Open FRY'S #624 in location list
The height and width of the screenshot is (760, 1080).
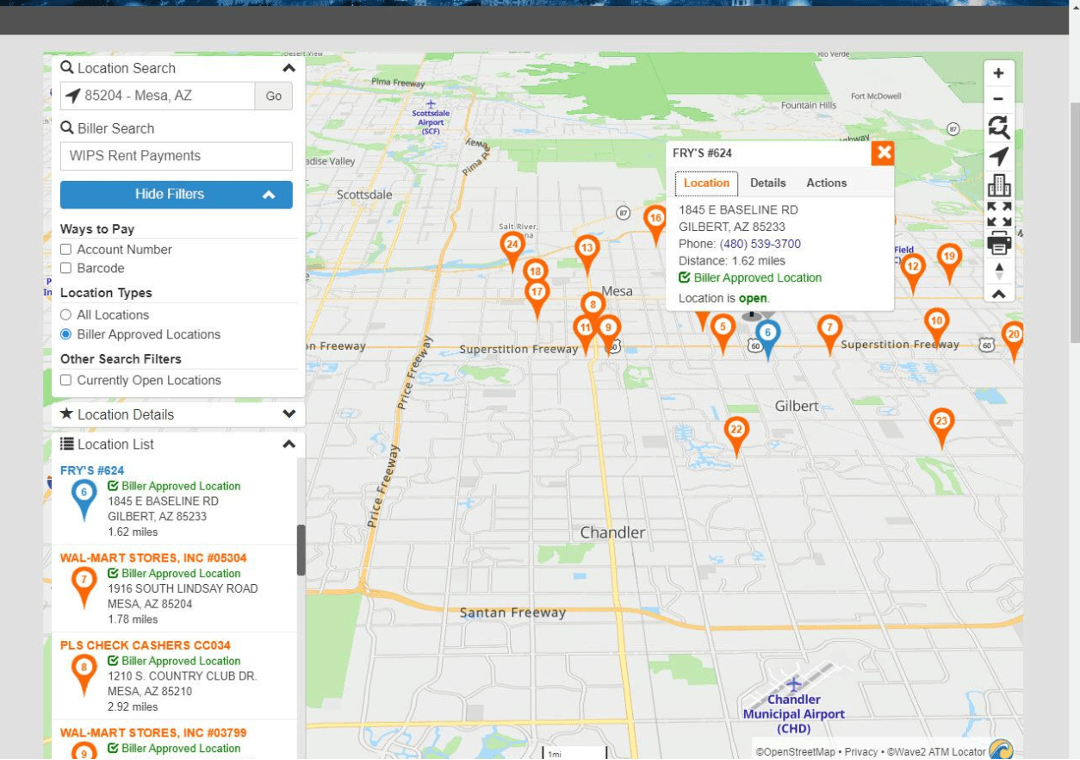[x=92, y=471]
